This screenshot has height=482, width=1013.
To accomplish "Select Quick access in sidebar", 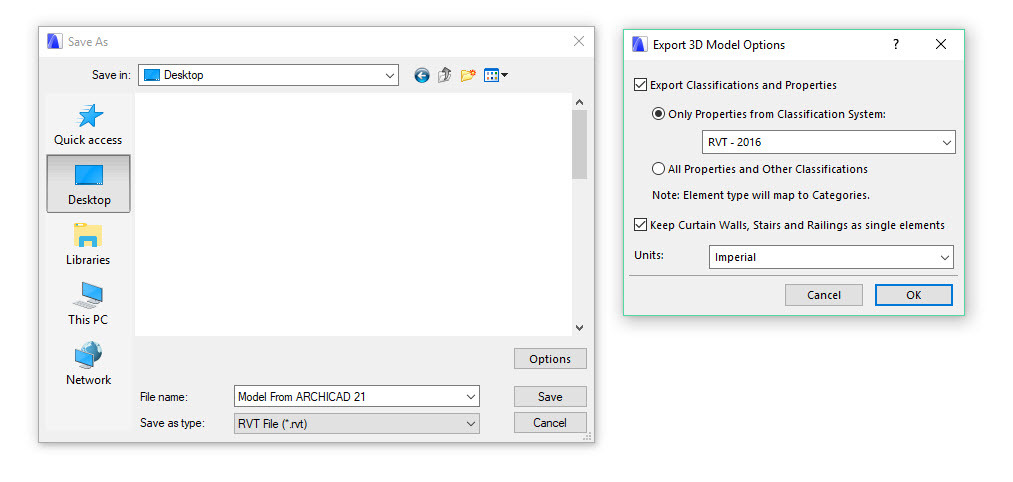I will [88, 124].
